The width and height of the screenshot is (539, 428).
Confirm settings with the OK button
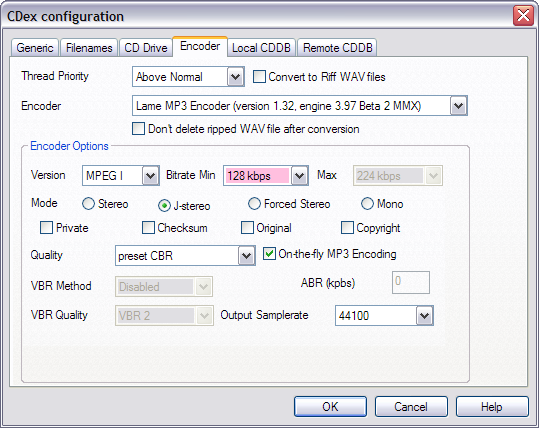pos(330,407)
